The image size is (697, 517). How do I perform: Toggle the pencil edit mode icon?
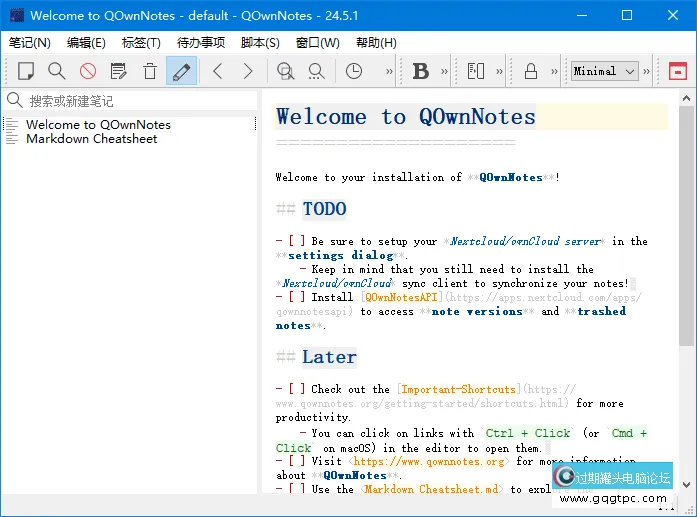pyautogui.click(x=181, y=71)
